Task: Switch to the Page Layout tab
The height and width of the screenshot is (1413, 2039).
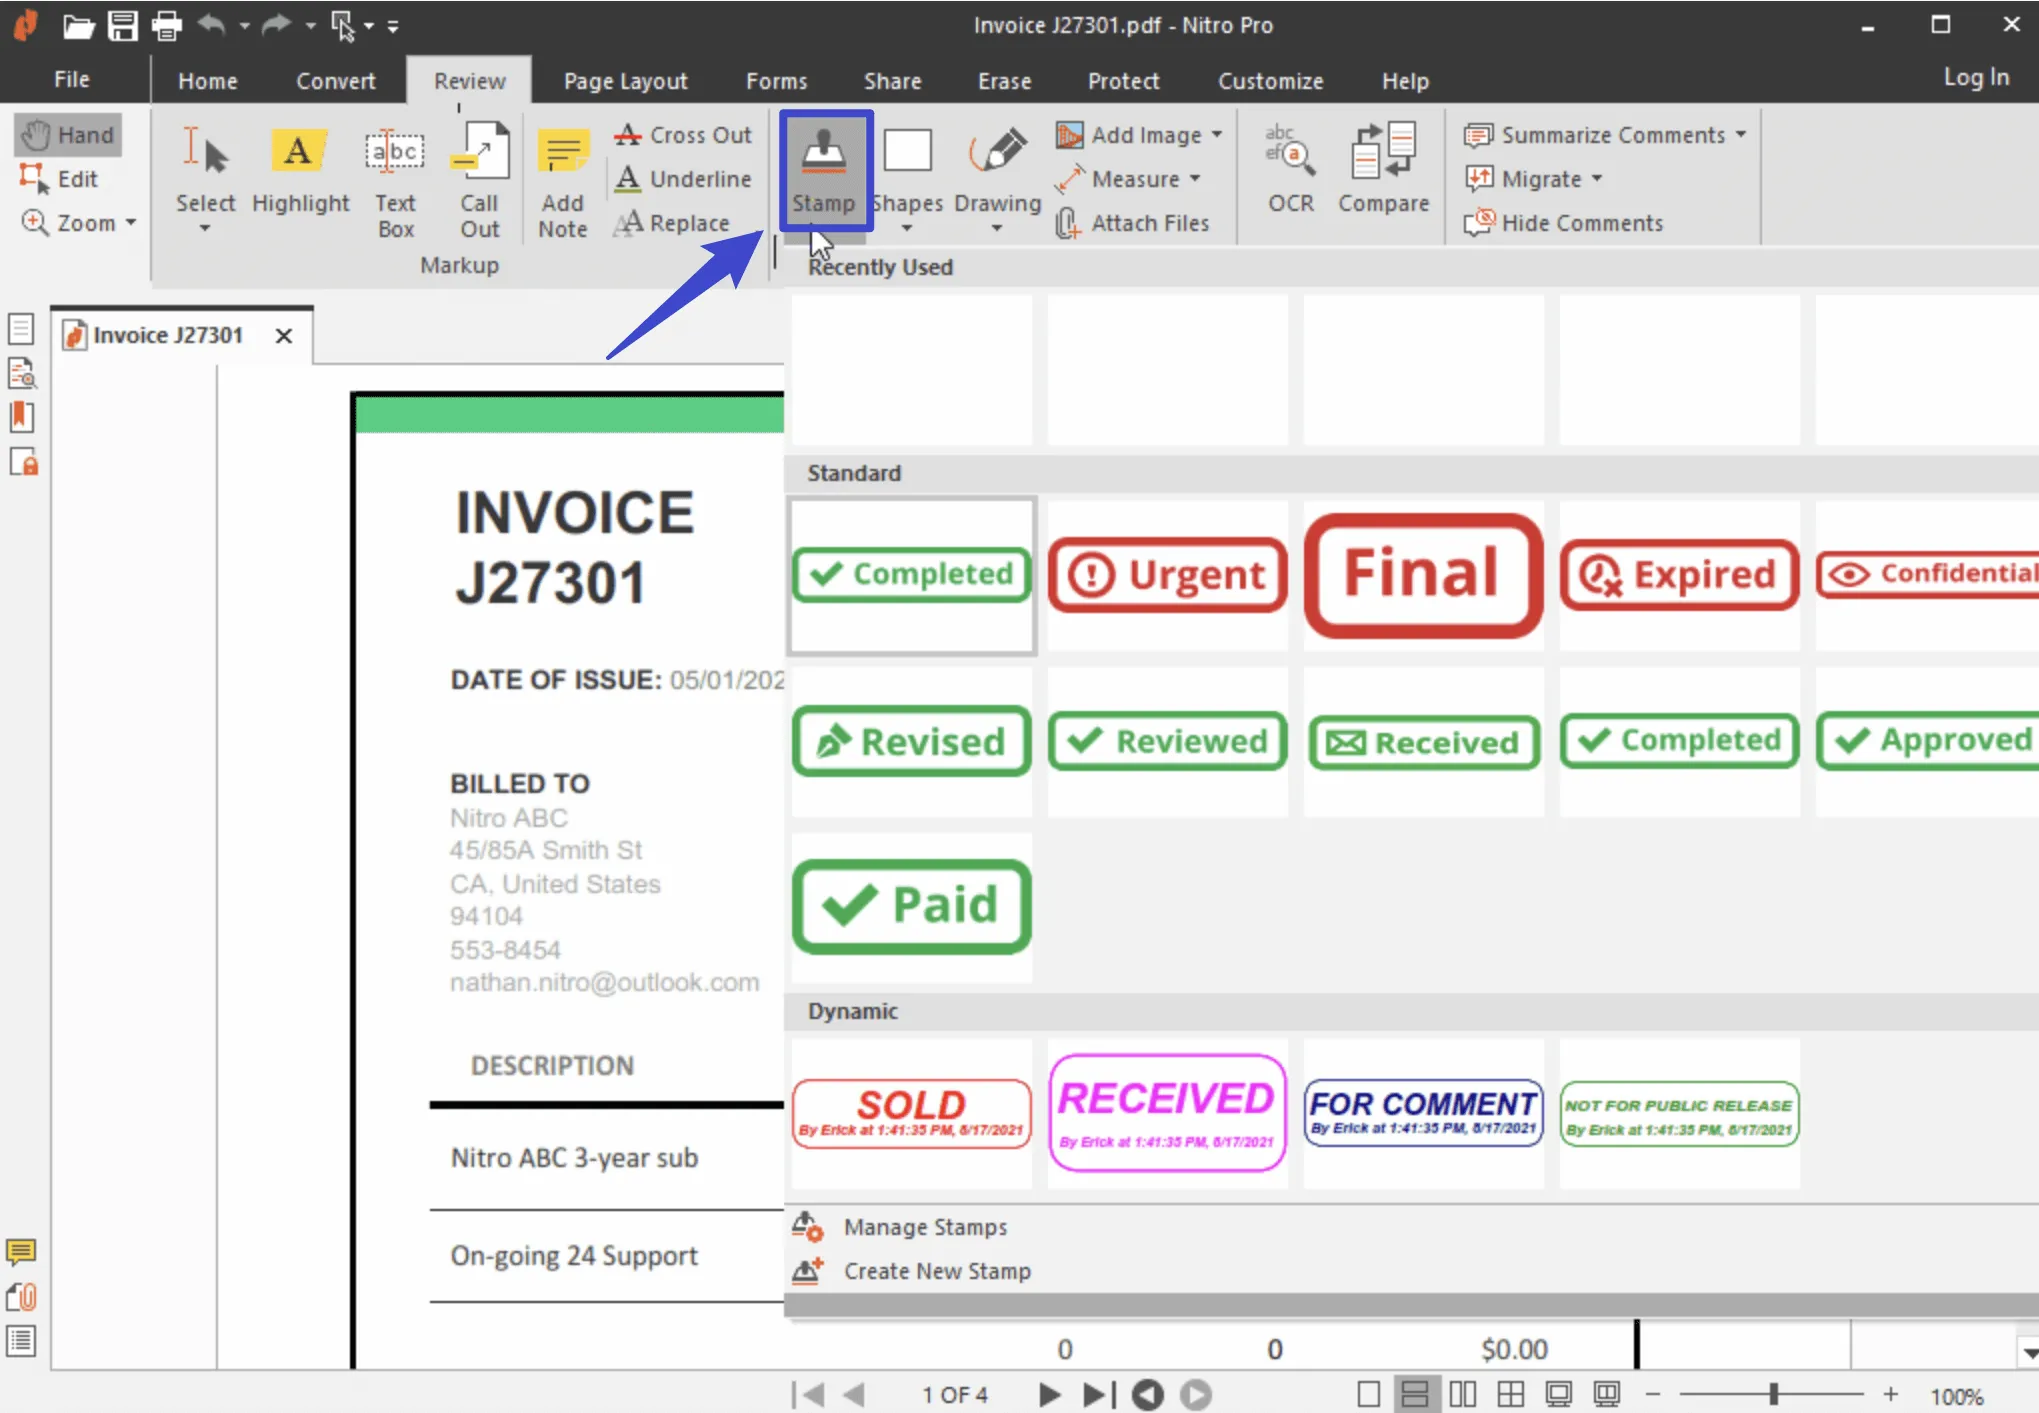Action: tap(625, 81)
